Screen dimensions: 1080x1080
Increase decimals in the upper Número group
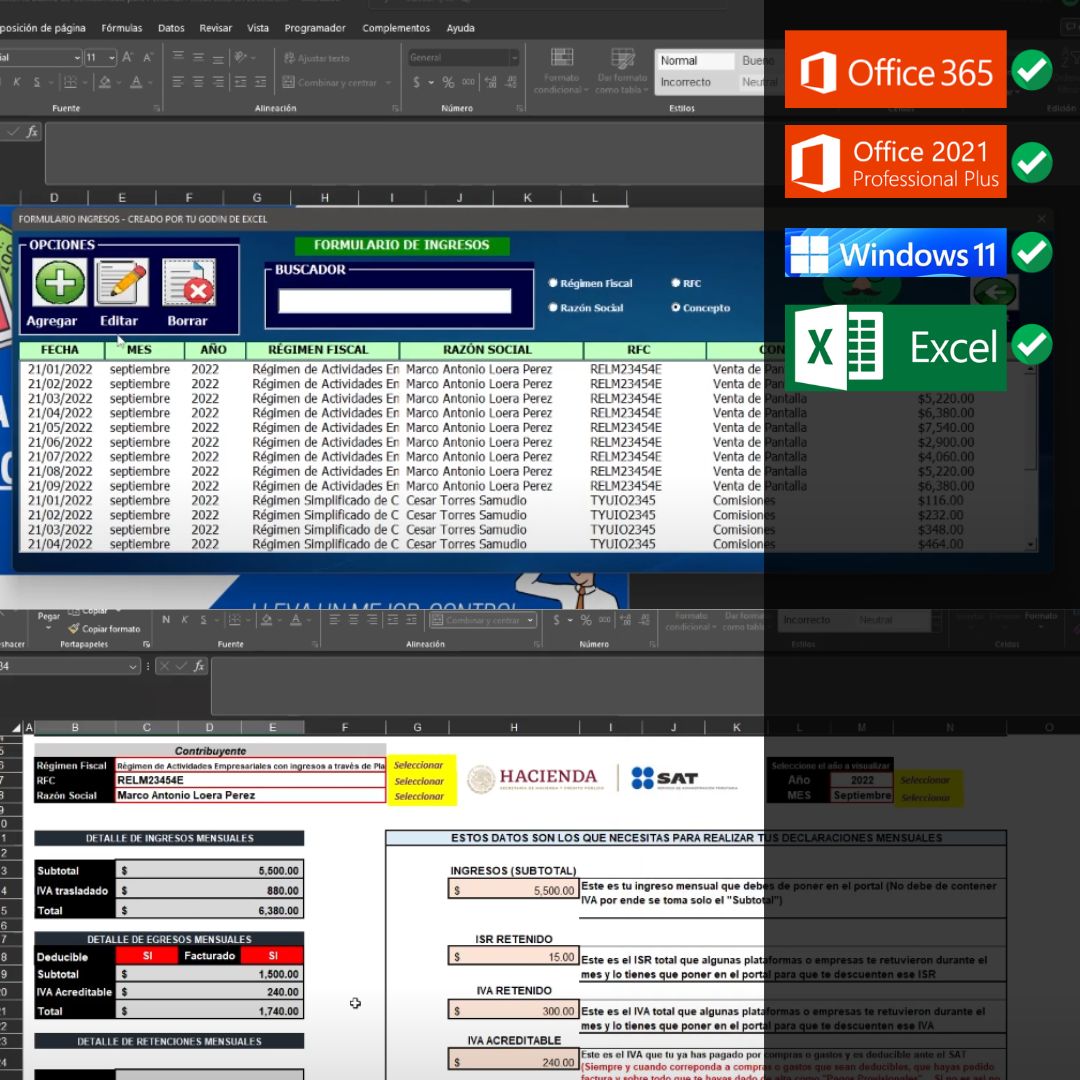[x=490, y=83]
